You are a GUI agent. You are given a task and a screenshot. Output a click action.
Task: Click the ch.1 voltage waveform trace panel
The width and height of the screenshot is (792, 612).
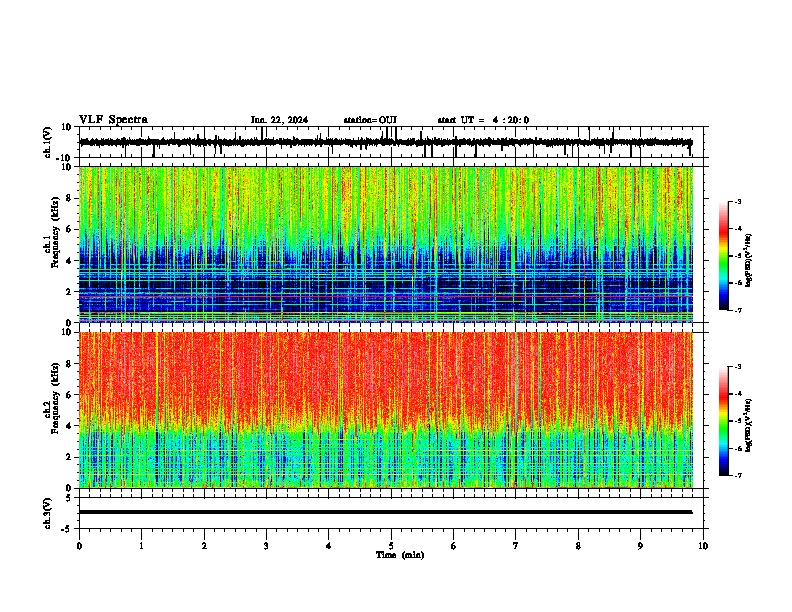391,142
